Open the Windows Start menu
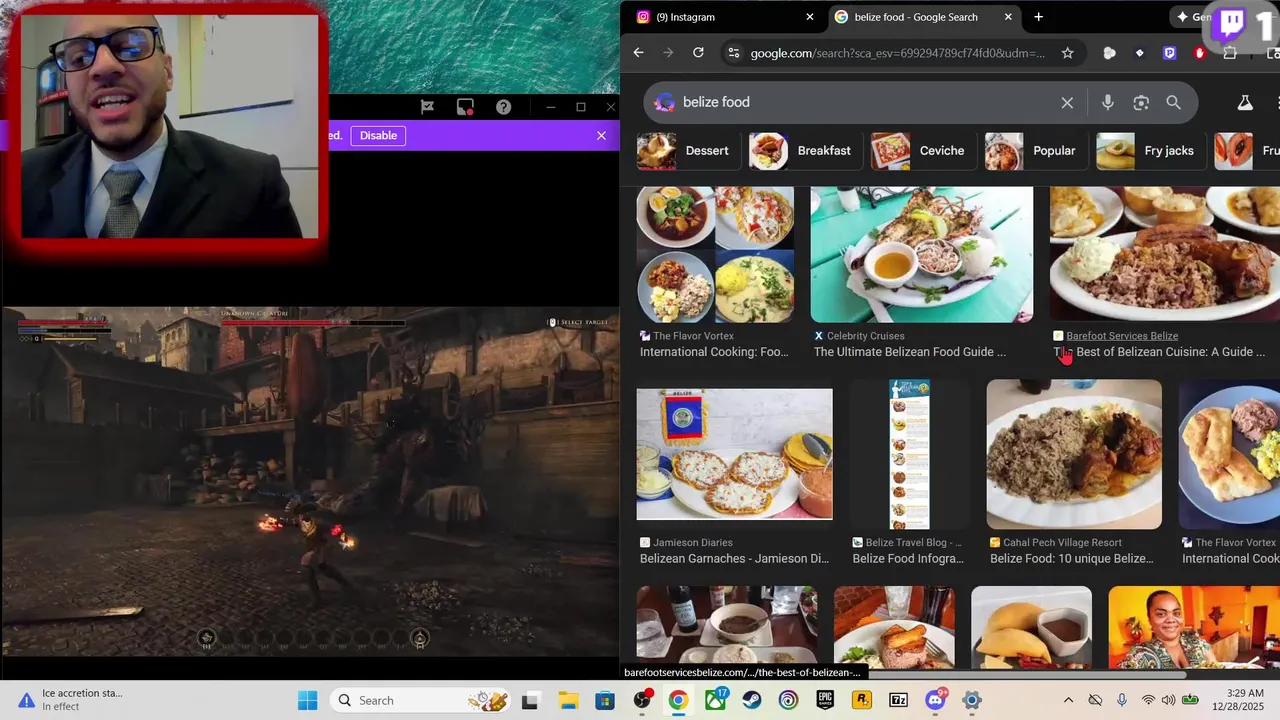The image size is (1280, 720). [x=307, y=700]
